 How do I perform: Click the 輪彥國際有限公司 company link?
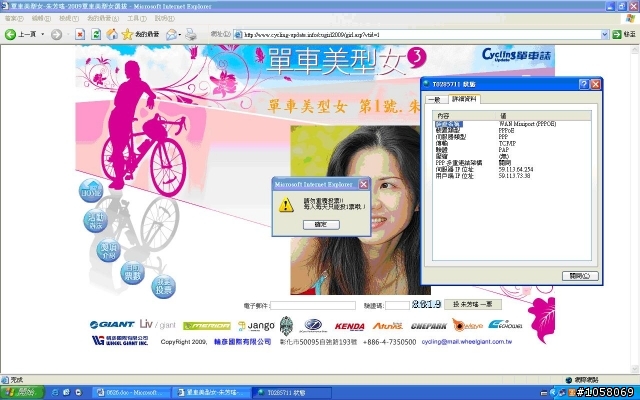[x=242, y=342]
